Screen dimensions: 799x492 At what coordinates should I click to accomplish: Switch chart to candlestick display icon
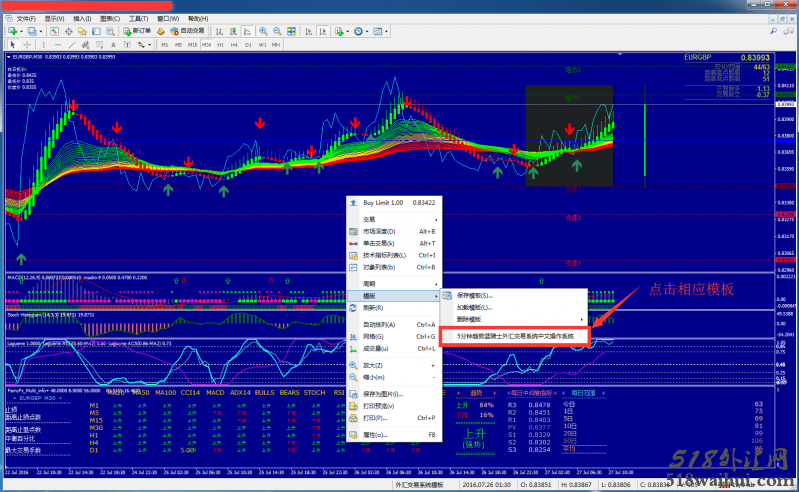pos(232,31)
